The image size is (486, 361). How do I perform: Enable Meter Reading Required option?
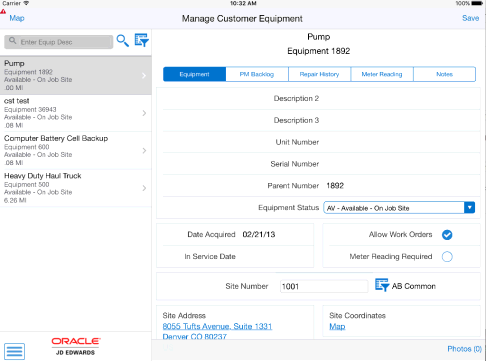(x=447, y=257)
